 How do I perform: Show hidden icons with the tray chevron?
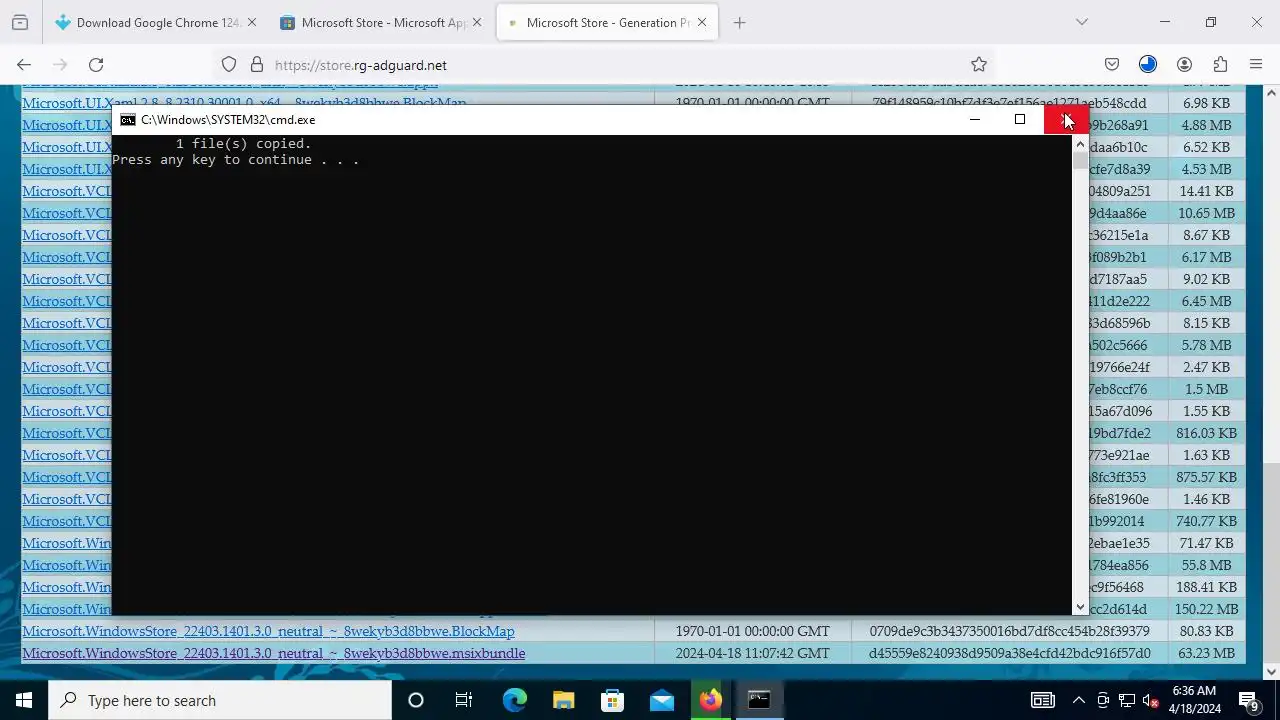1078,700
